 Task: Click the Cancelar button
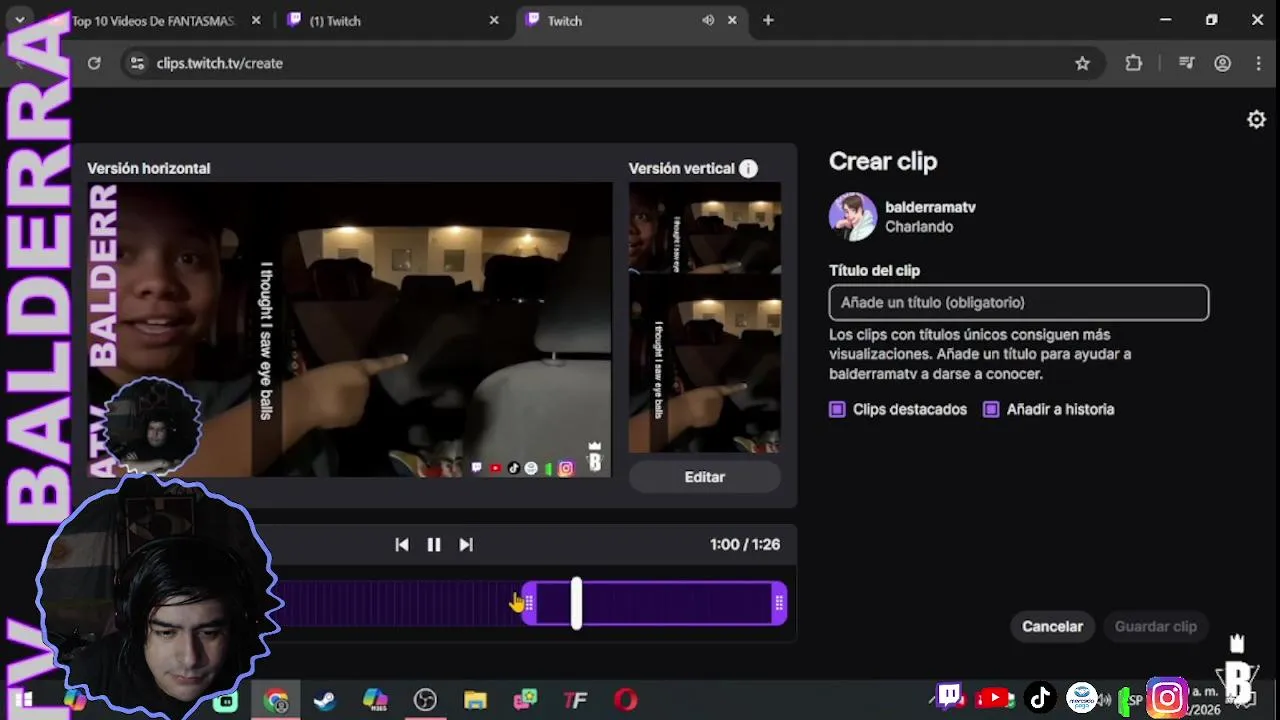point(1052,626)
